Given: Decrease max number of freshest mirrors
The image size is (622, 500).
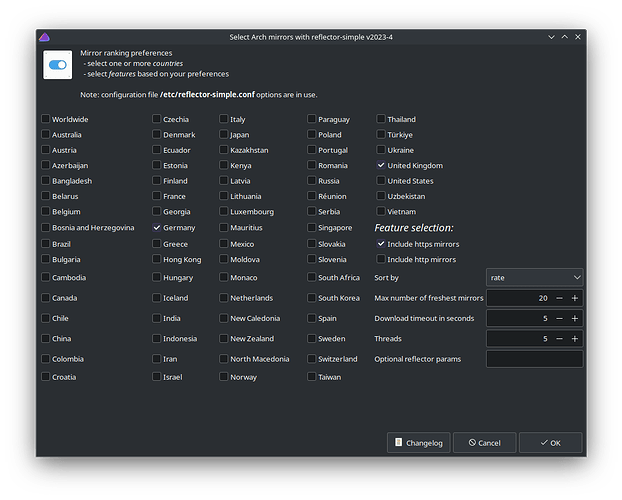Looking at the screenshot, I should (x=559, y=298).
